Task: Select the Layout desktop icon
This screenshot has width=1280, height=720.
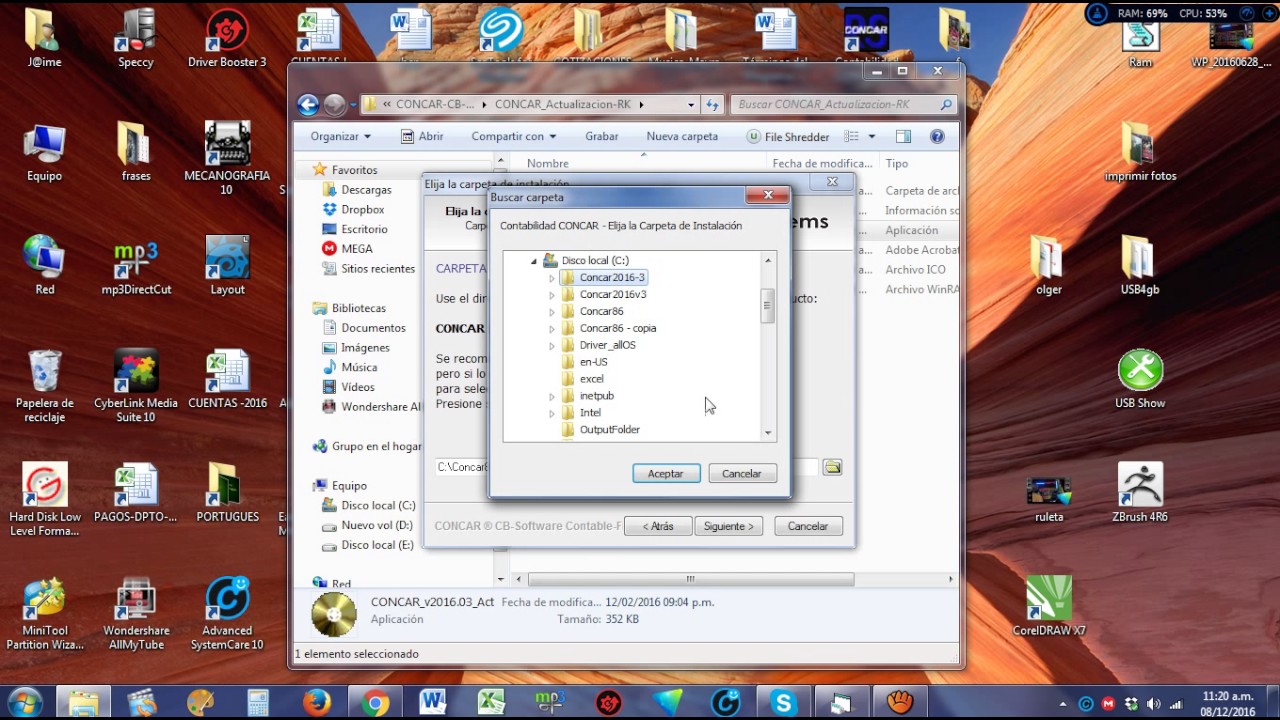Action: tap(227, 265)
